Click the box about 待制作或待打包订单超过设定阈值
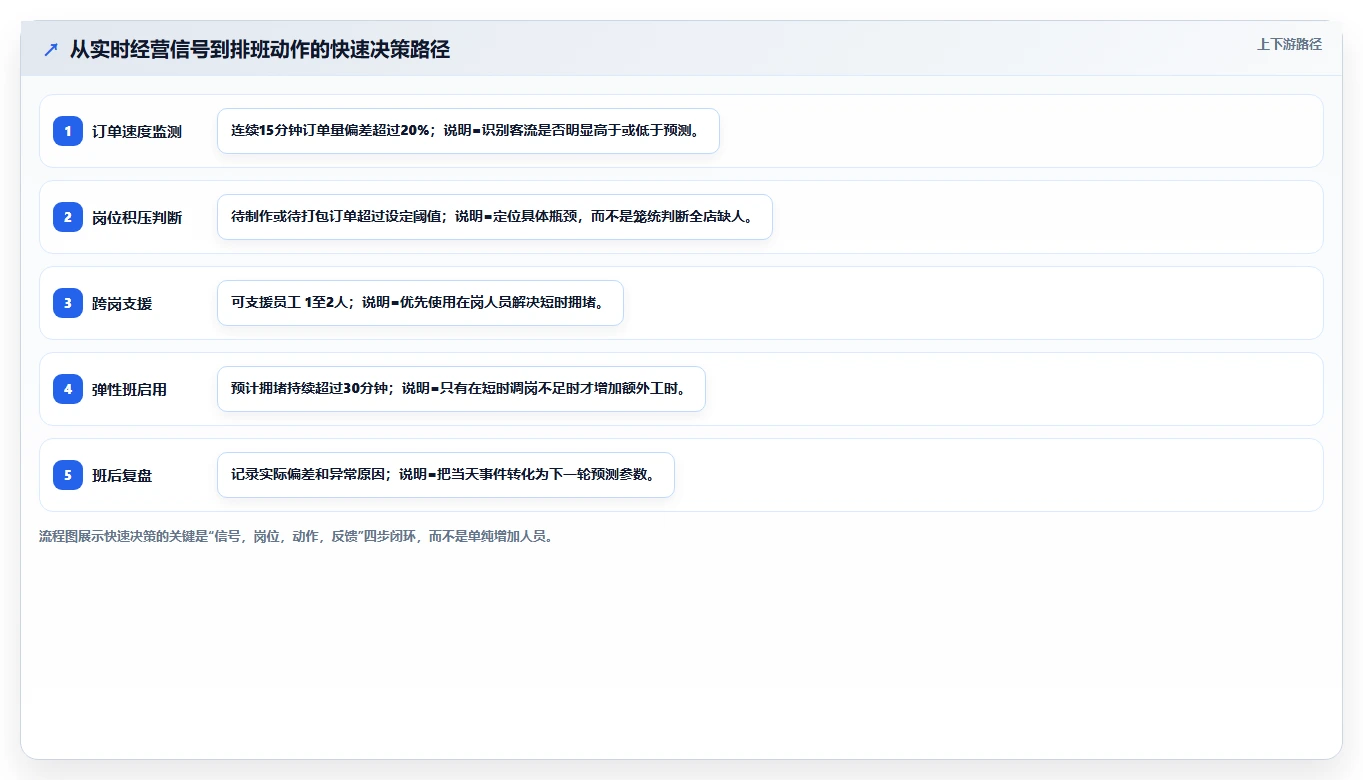 495,217
